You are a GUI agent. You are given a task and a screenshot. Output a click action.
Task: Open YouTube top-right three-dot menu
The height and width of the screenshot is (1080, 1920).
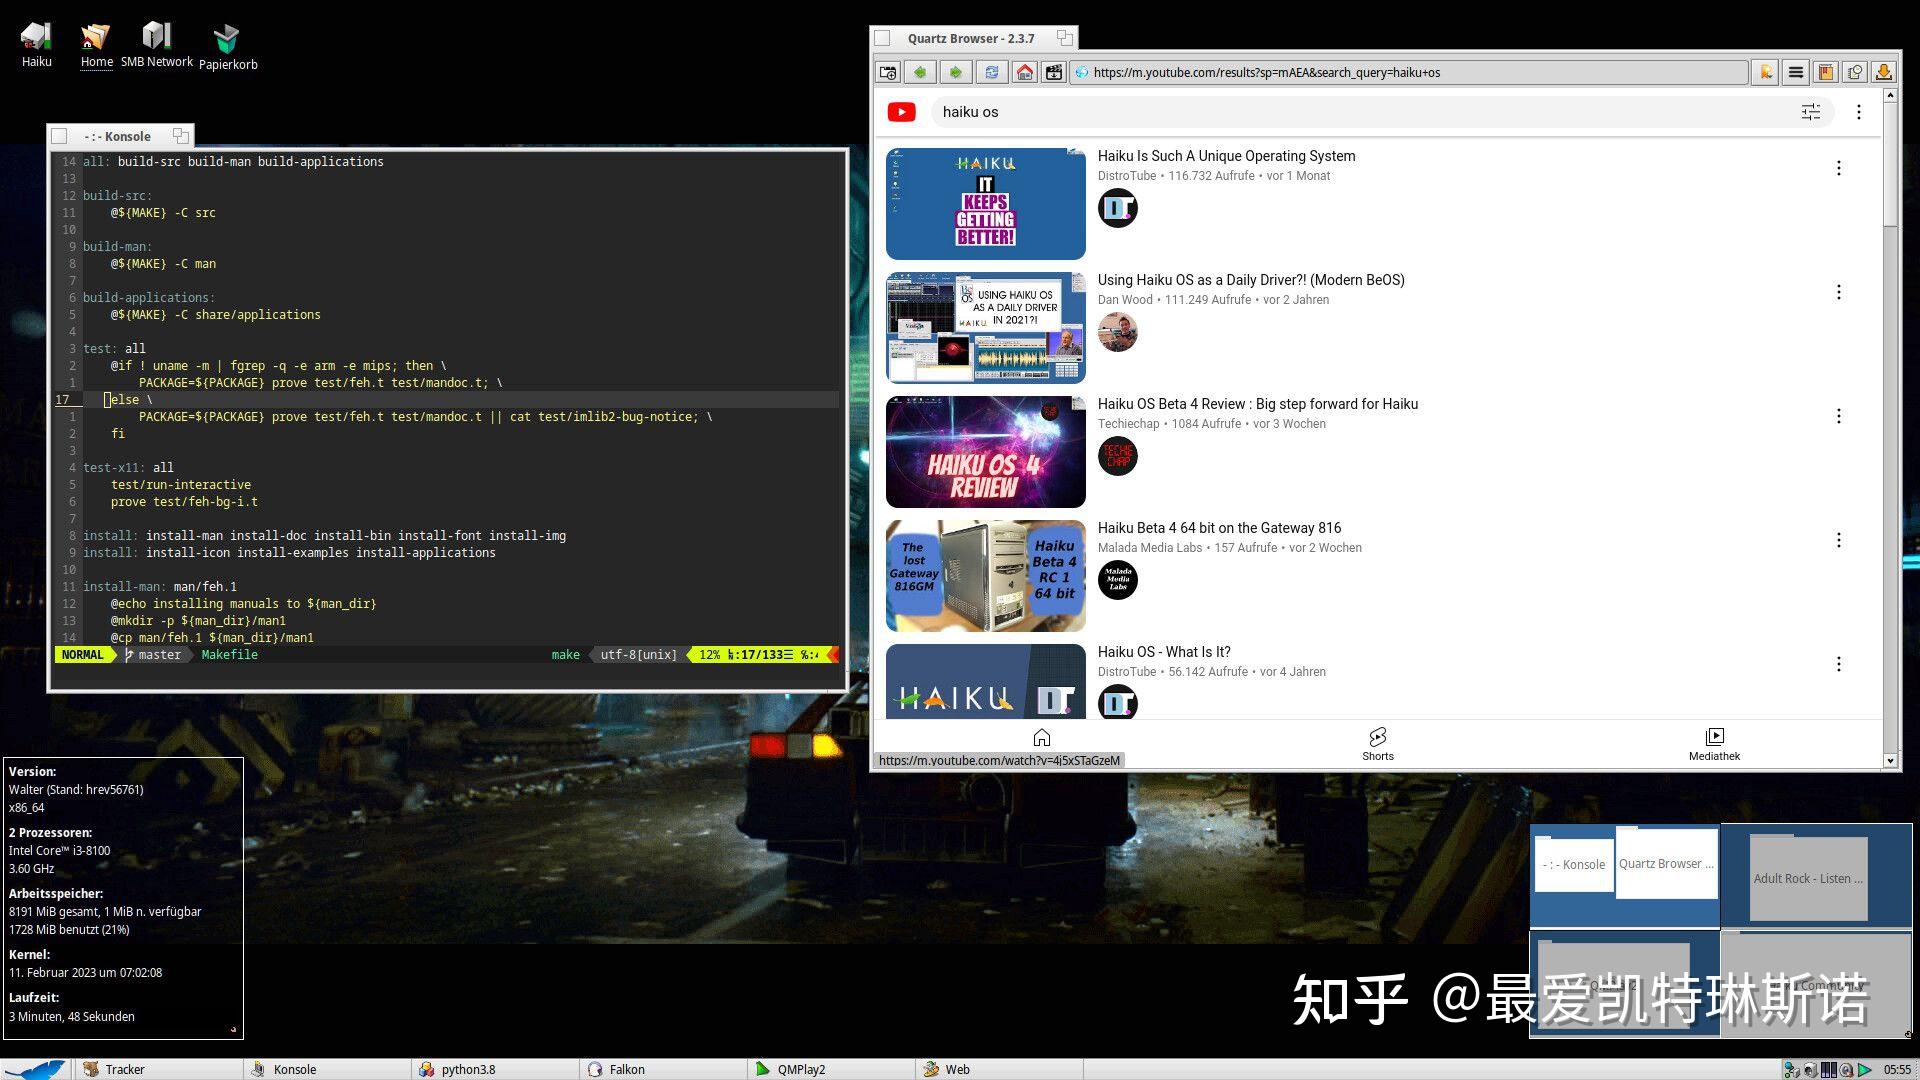click(1858, 112)
